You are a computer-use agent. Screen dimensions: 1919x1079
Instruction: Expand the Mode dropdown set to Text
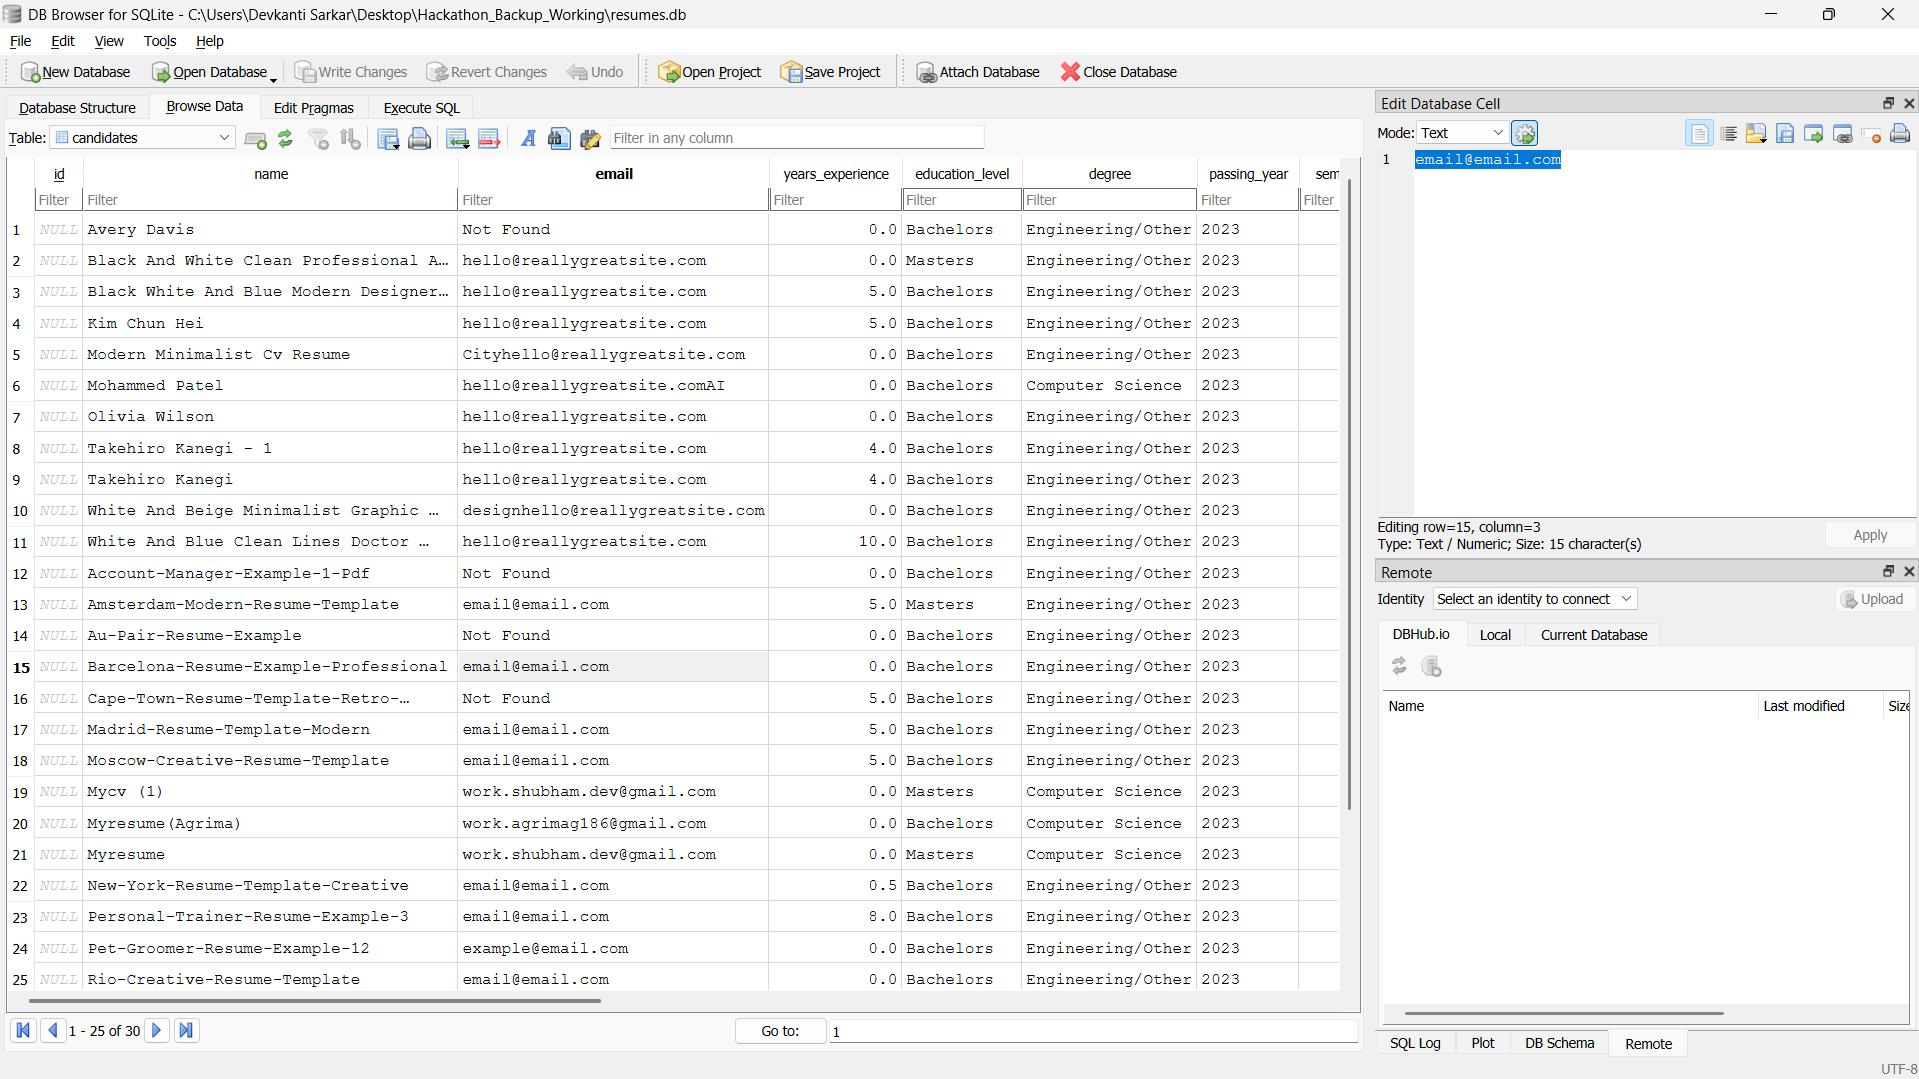point(1462,133)
